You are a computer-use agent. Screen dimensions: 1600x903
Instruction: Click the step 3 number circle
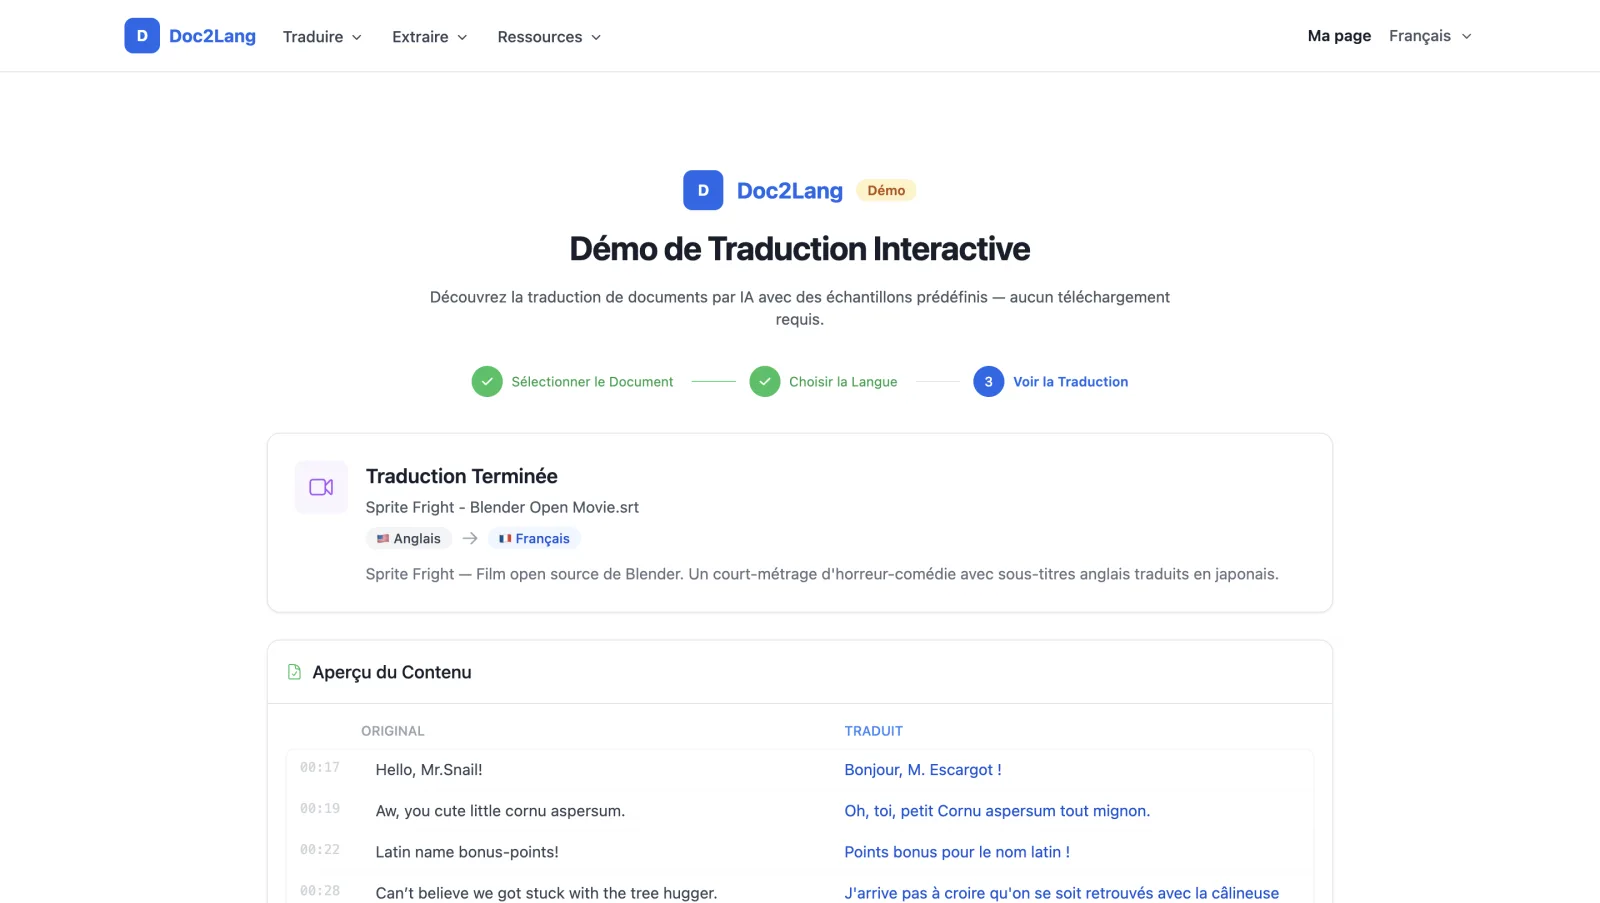pyautogui.click(x=989, y=382)
